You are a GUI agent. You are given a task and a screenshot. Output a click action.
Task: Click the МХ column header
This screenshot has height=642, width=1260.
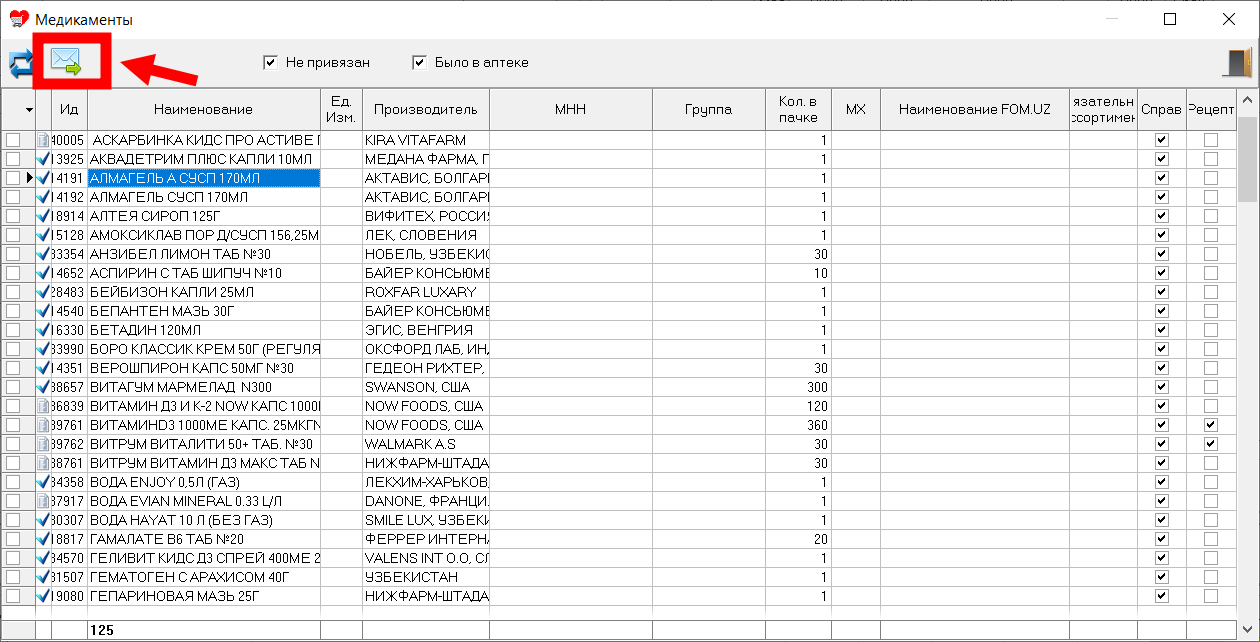[856, 110]
